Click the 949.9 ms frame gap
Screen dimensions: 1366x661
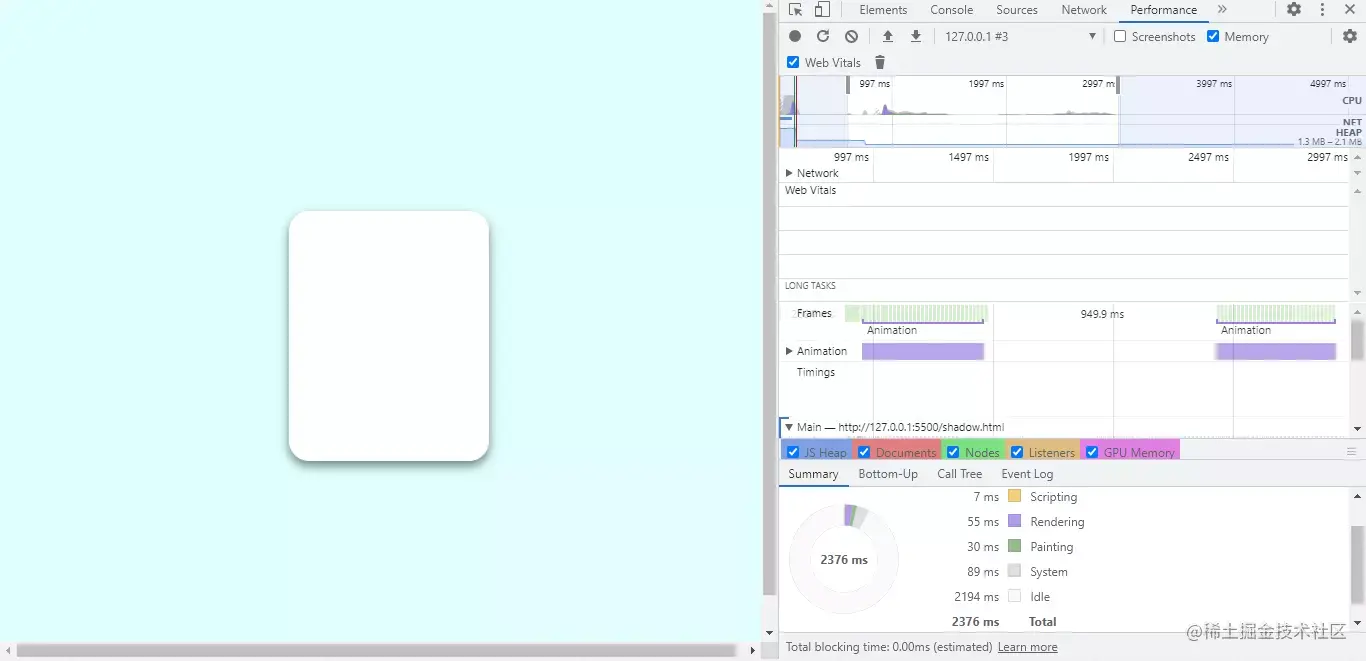[1102, 314]
